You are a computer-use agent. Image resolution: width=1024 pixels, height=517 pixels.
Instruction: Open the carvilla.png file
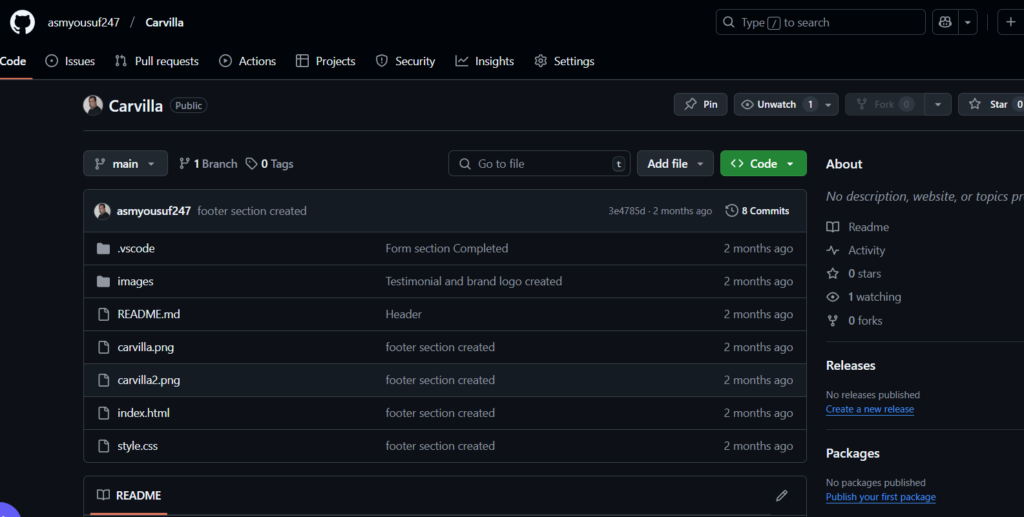click(146, 347)
